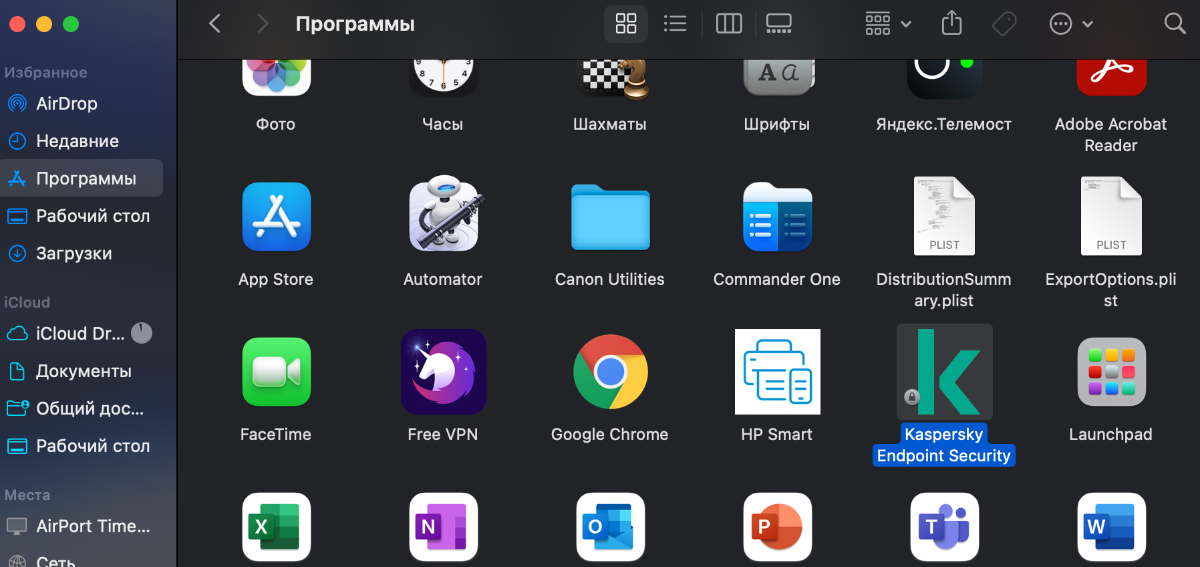
Task: Select the HP Smart printer icon
Action: pyautogui.click(x=777, y=372)
